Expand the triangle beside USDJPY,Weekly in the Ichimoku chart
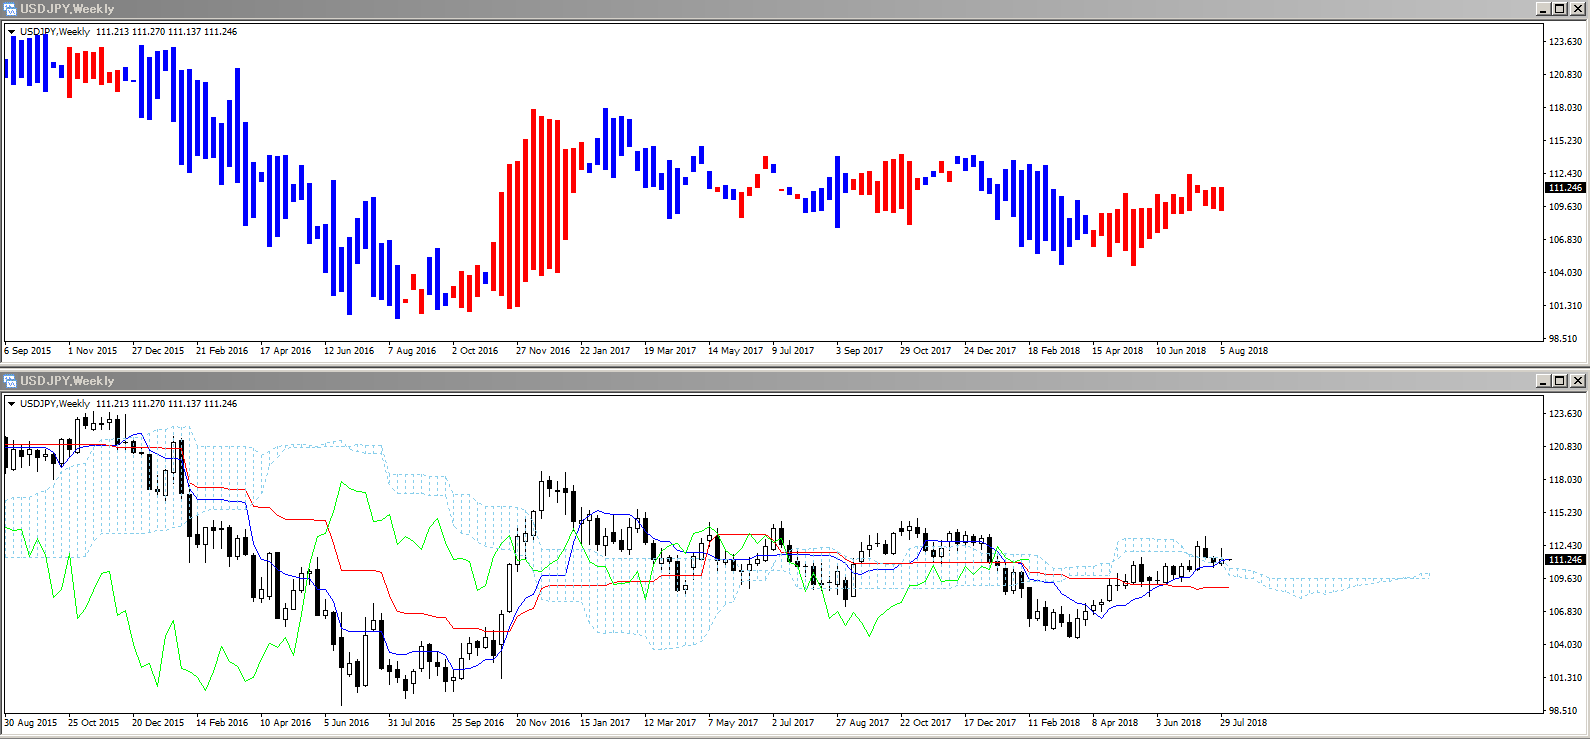The width and height of the screenshot is (1590, 739). coord(12,404)
